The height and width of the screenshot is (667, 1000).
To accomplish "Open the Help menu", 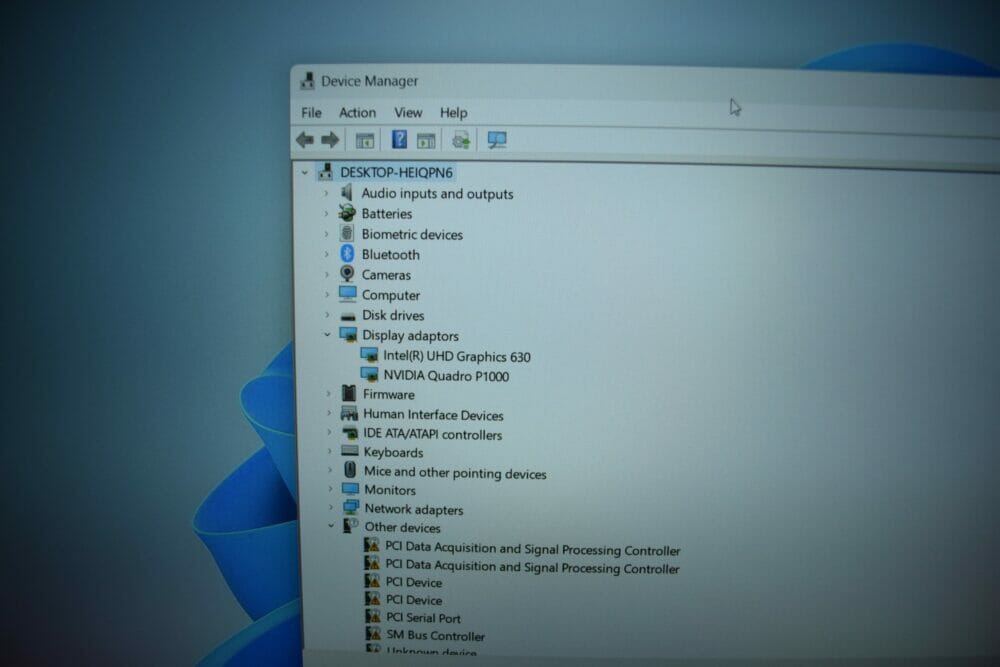I will coord(453,113).
